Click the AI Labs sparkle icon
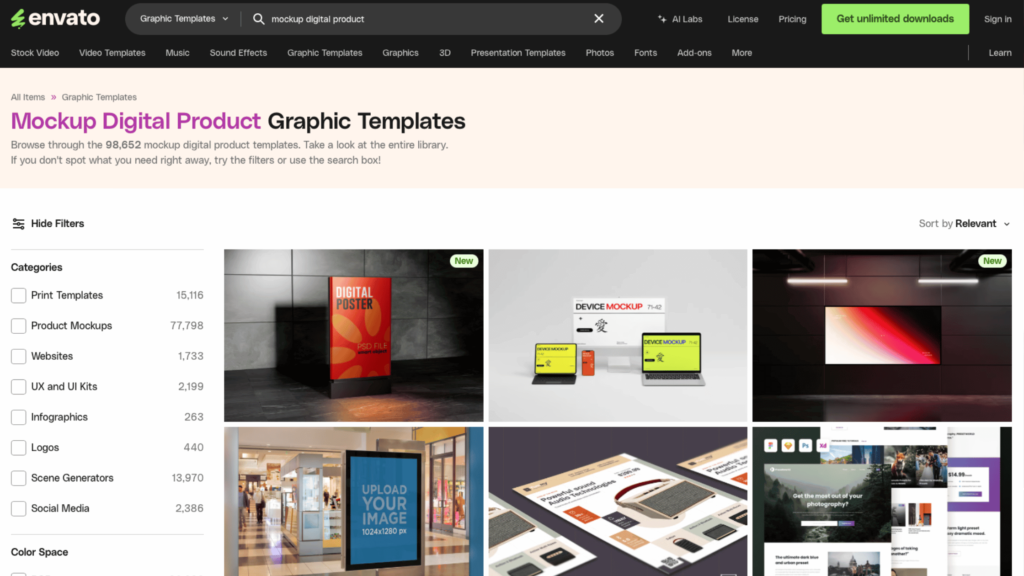 click(x=662, y=19)
